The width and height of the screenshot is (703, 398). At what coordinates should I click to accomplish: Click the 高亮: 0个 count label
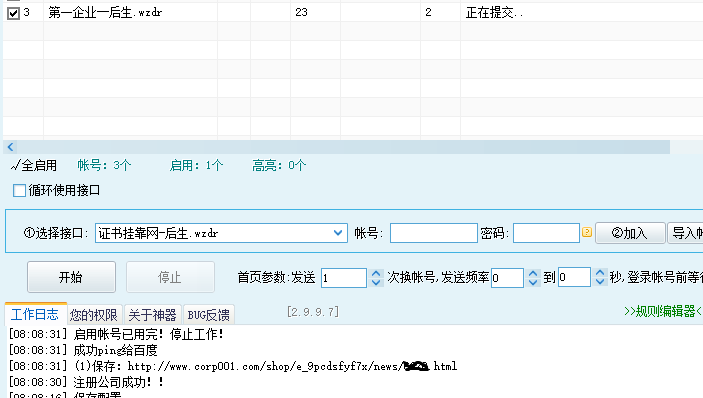[x=279, y=165]
